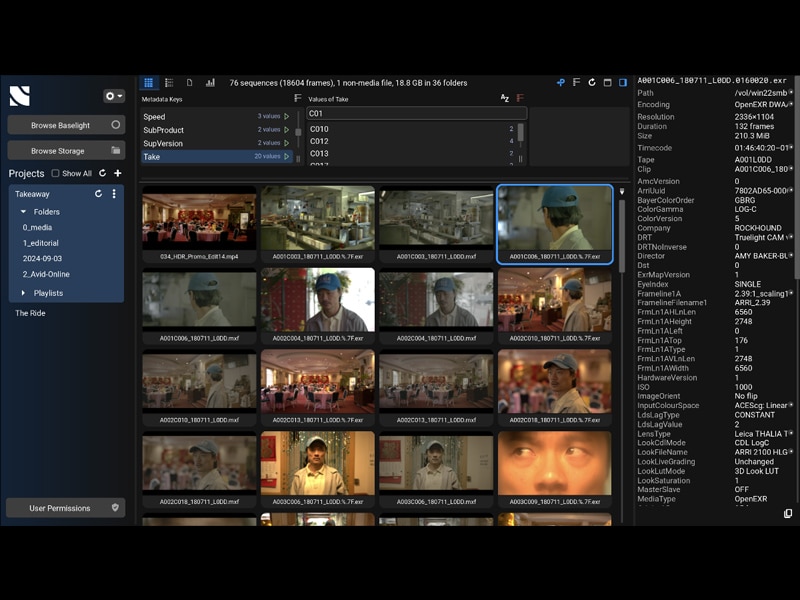Open the 2_Avid-Online folder
This screenshot has height=600, width=800.
(x=46, y=274)
